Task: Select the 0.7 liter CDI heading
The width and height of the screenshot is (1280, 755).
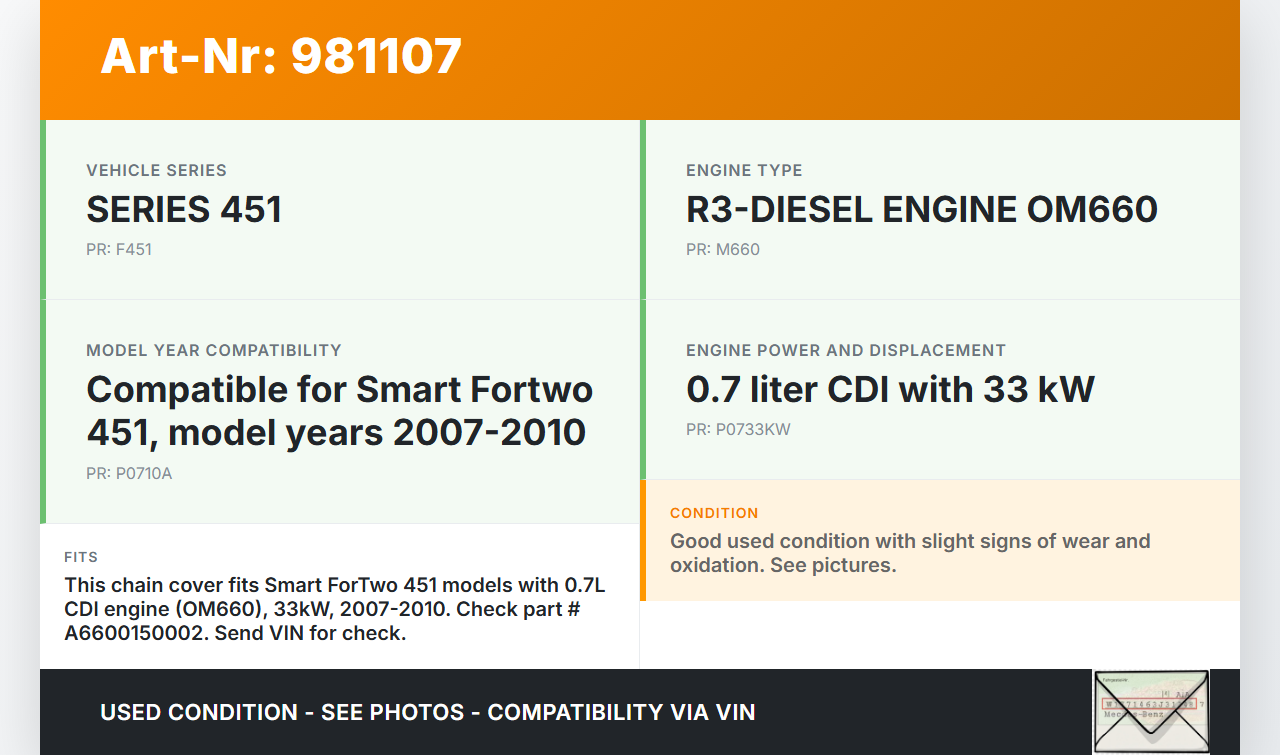Action: tap(890, 389)
